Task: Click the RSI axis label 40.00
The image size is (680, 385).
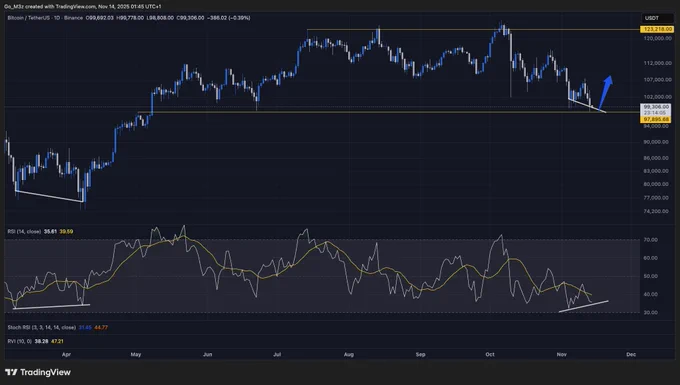Action: pyautogui.click(x=651, y=294)
